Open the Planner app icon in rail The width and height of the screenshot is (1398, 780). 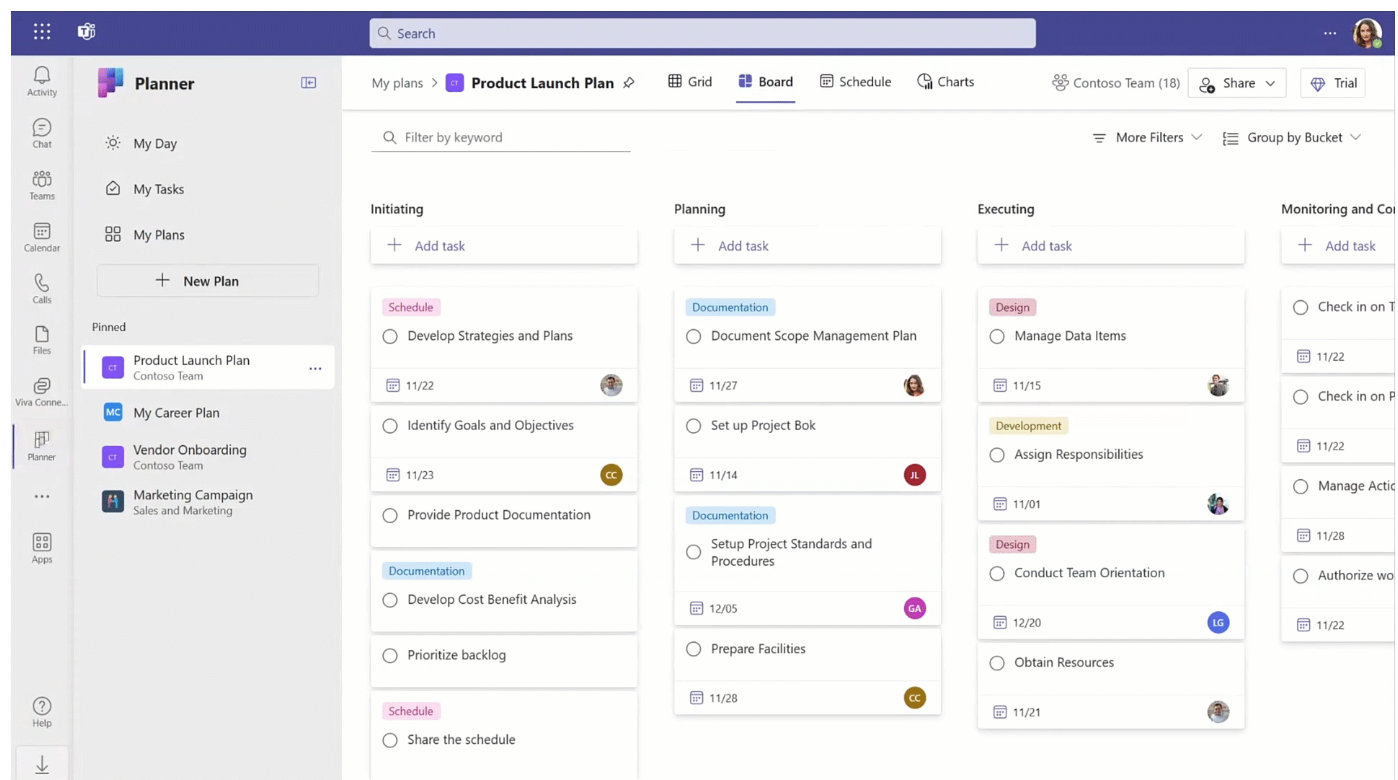42,445
